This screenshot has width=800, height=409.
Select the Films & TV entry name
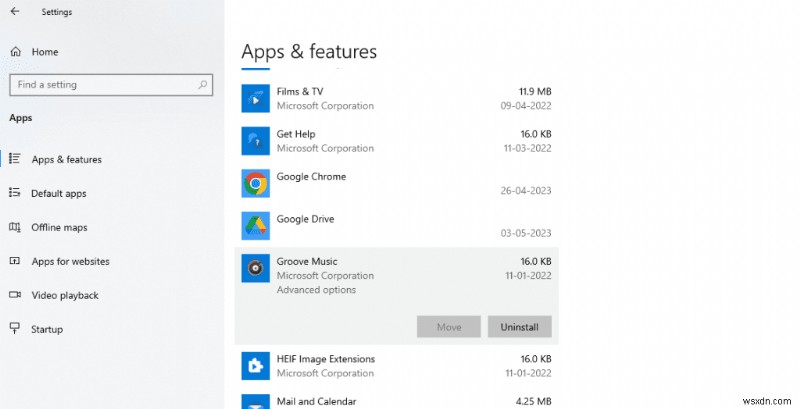tap(300, 91)
